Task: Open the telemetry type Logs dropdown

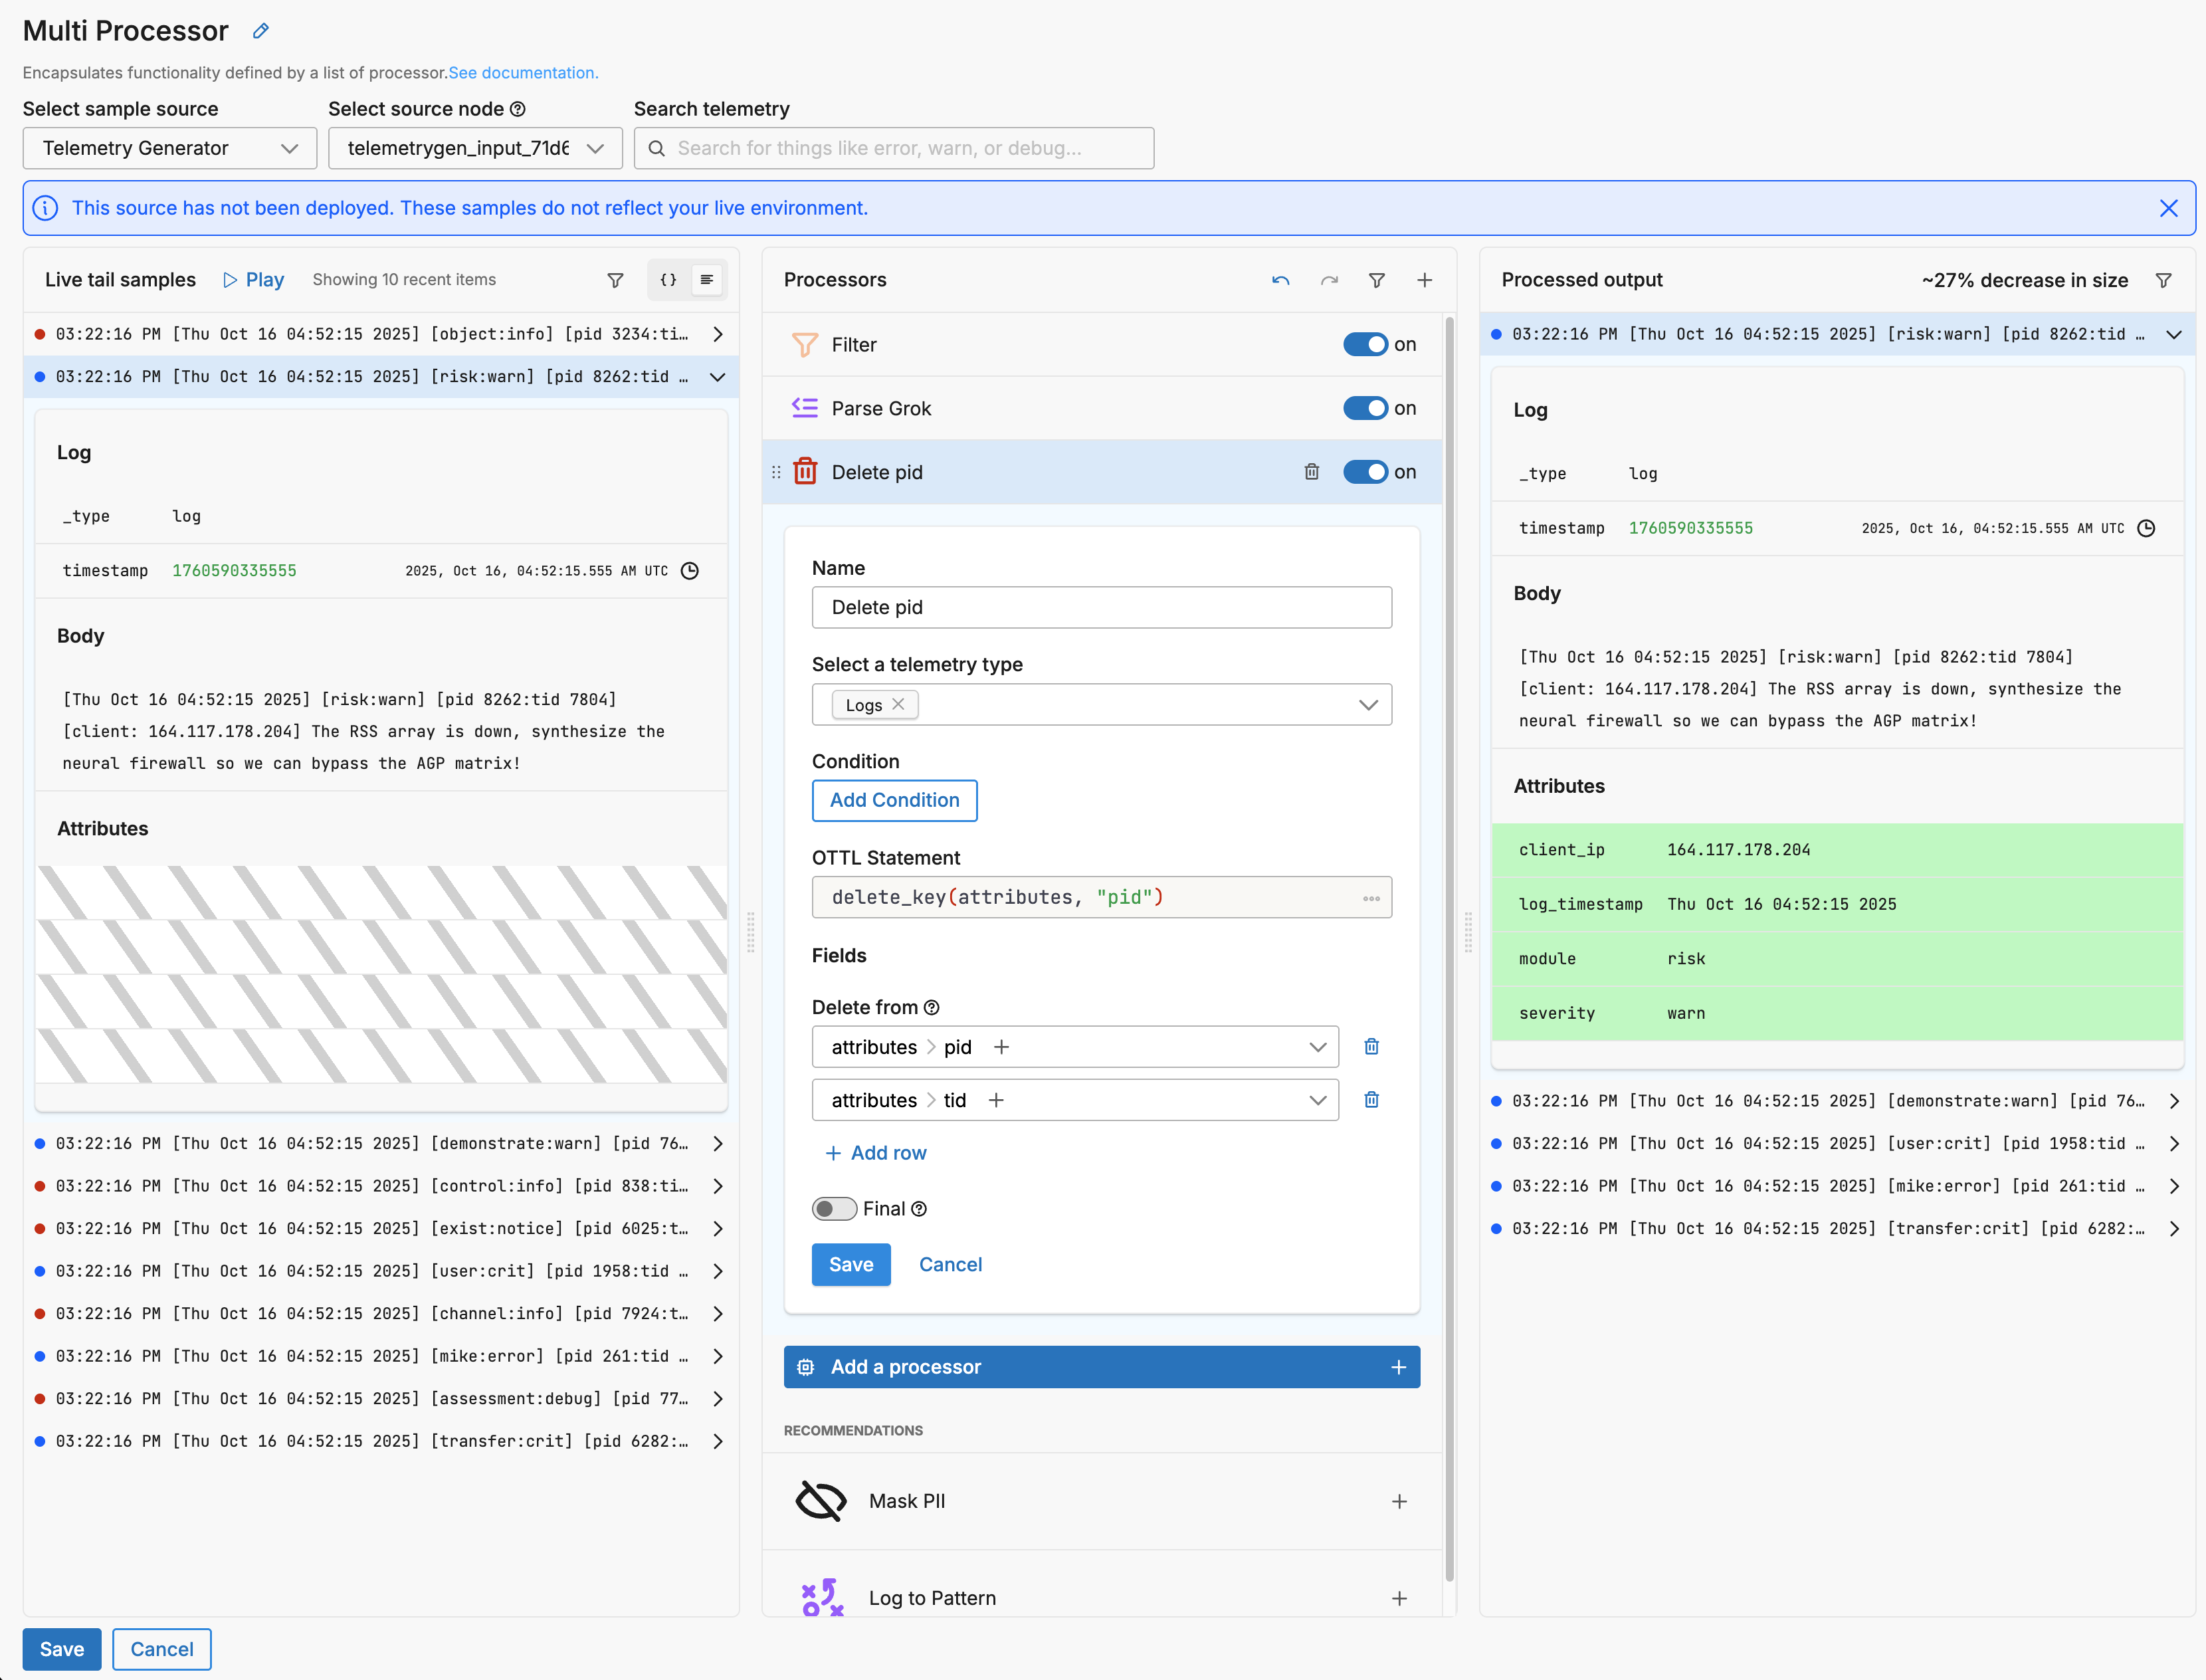Action: pyautogui.click(x=1101, y=705)
